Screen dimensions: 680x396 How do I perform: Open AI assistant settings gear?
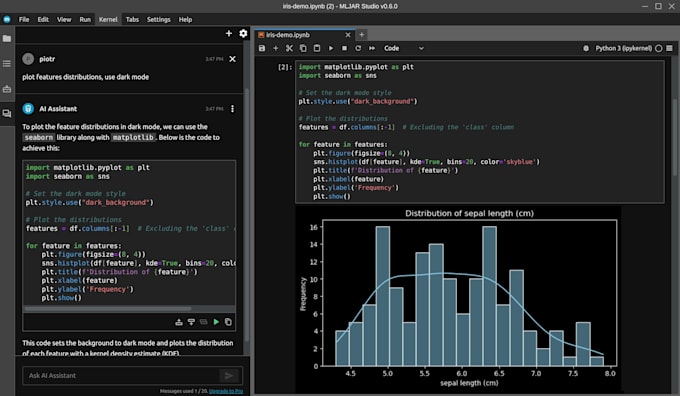243,33
